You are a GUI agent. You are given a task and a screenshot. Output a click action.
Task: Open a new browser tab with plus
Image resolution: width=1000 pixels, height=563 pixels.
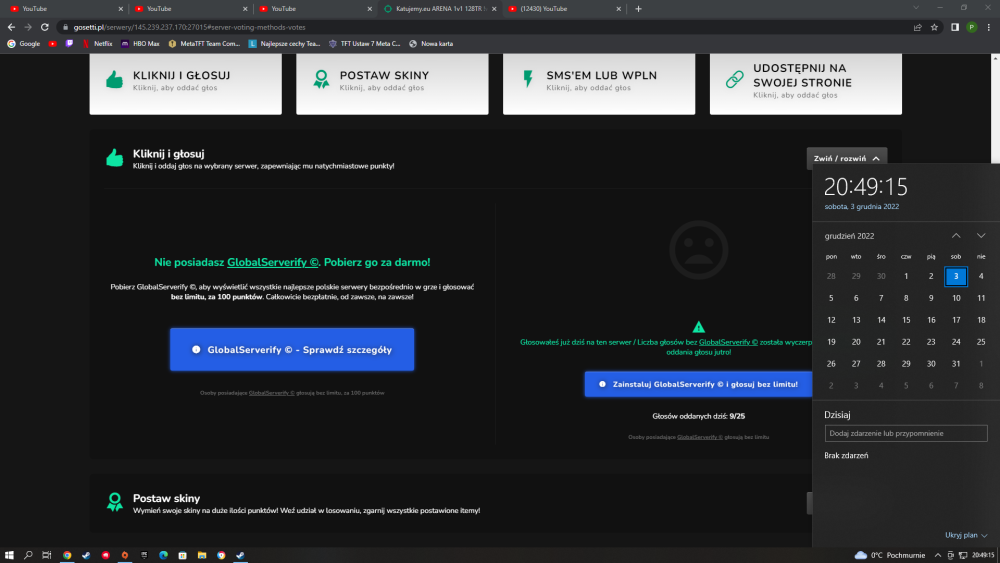[638, 9]
